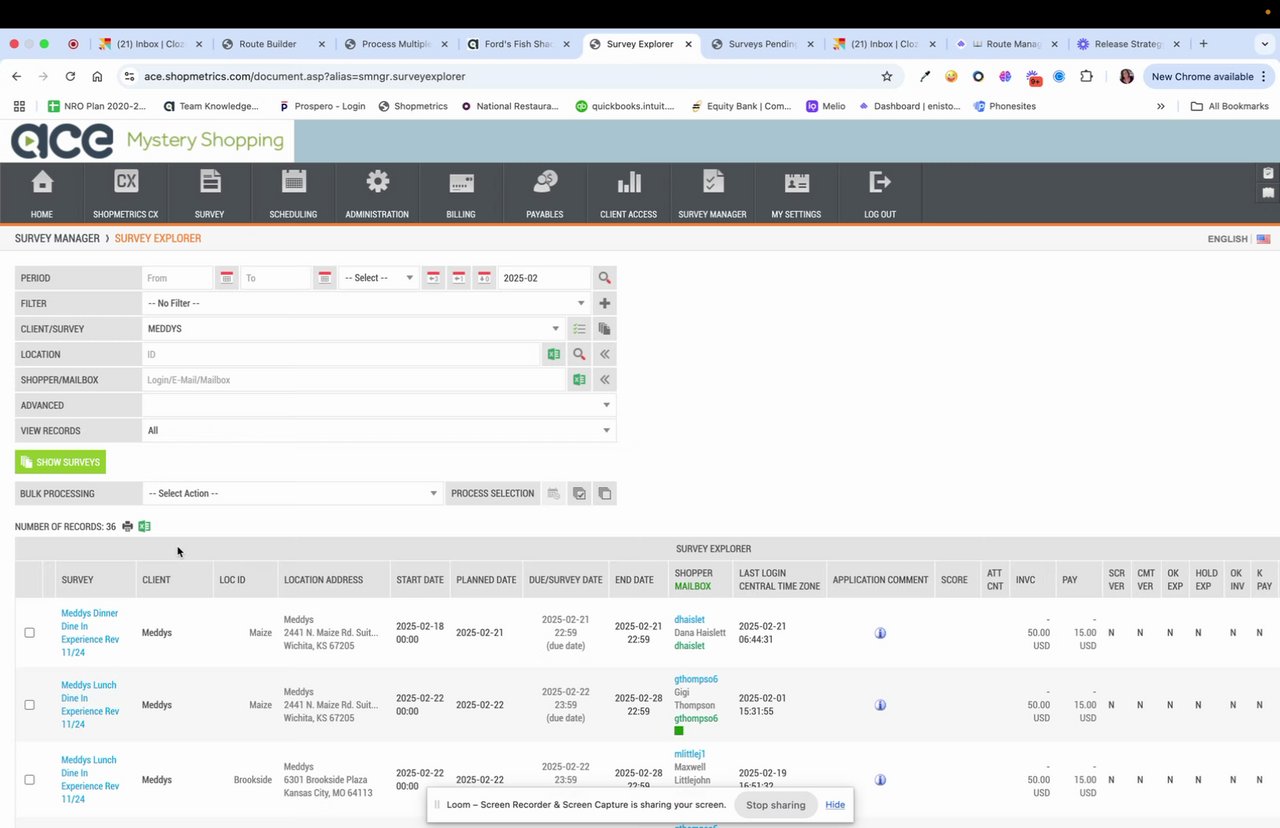Switch to Surveys Pending browser tab
Screen dimensions: 1280x828
tap(764, 44)
